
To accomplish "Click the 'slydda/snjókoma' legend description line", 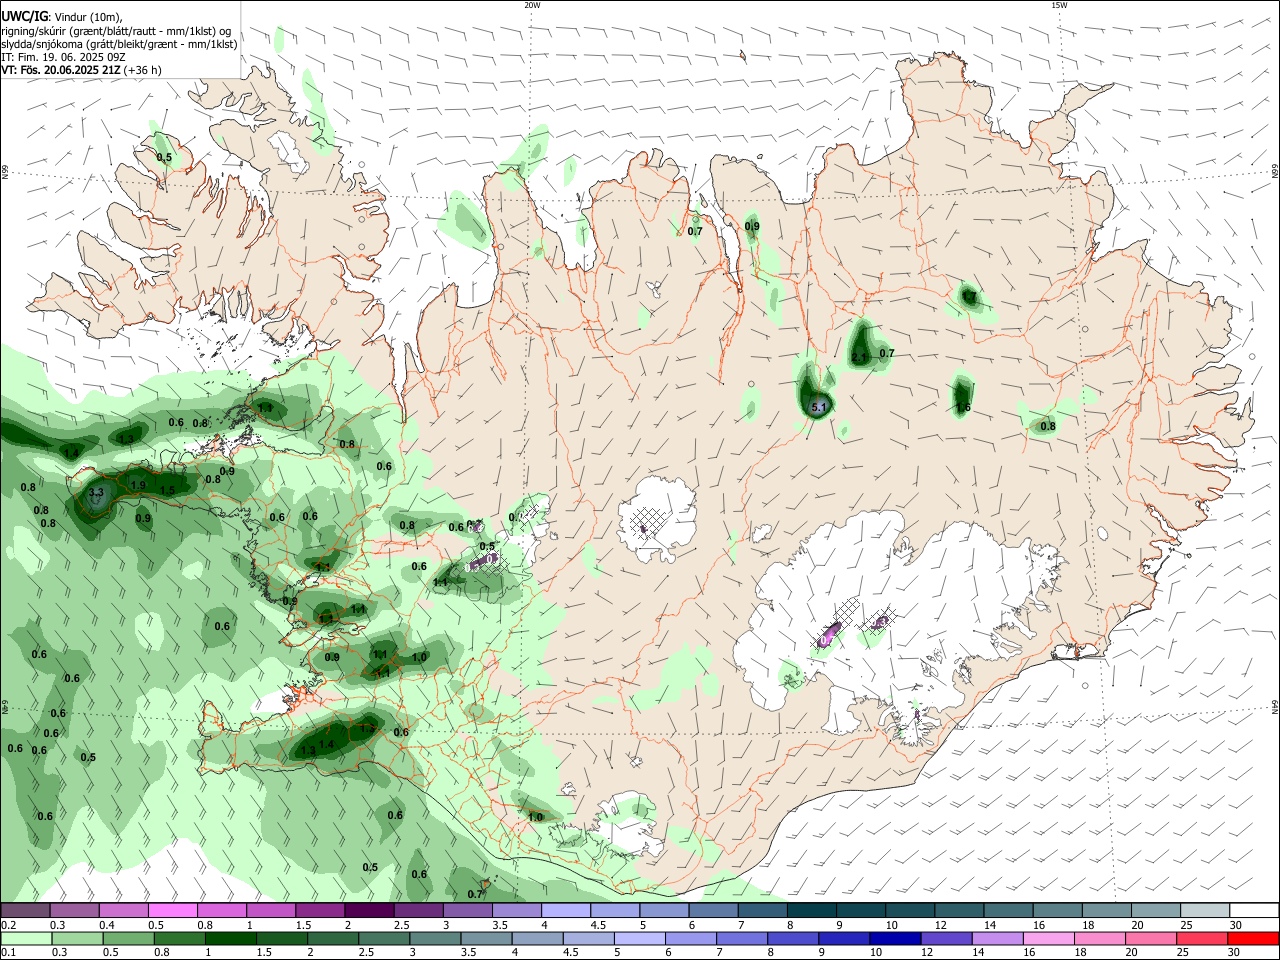I will click(119, 44).
